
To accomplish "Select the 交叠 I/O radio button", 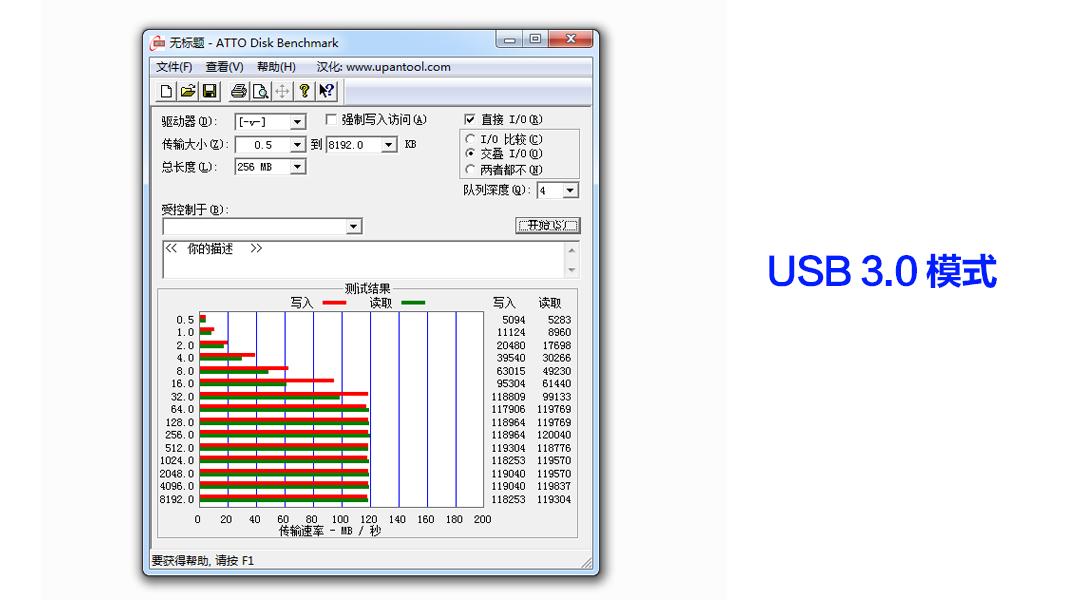I will 470,154.
